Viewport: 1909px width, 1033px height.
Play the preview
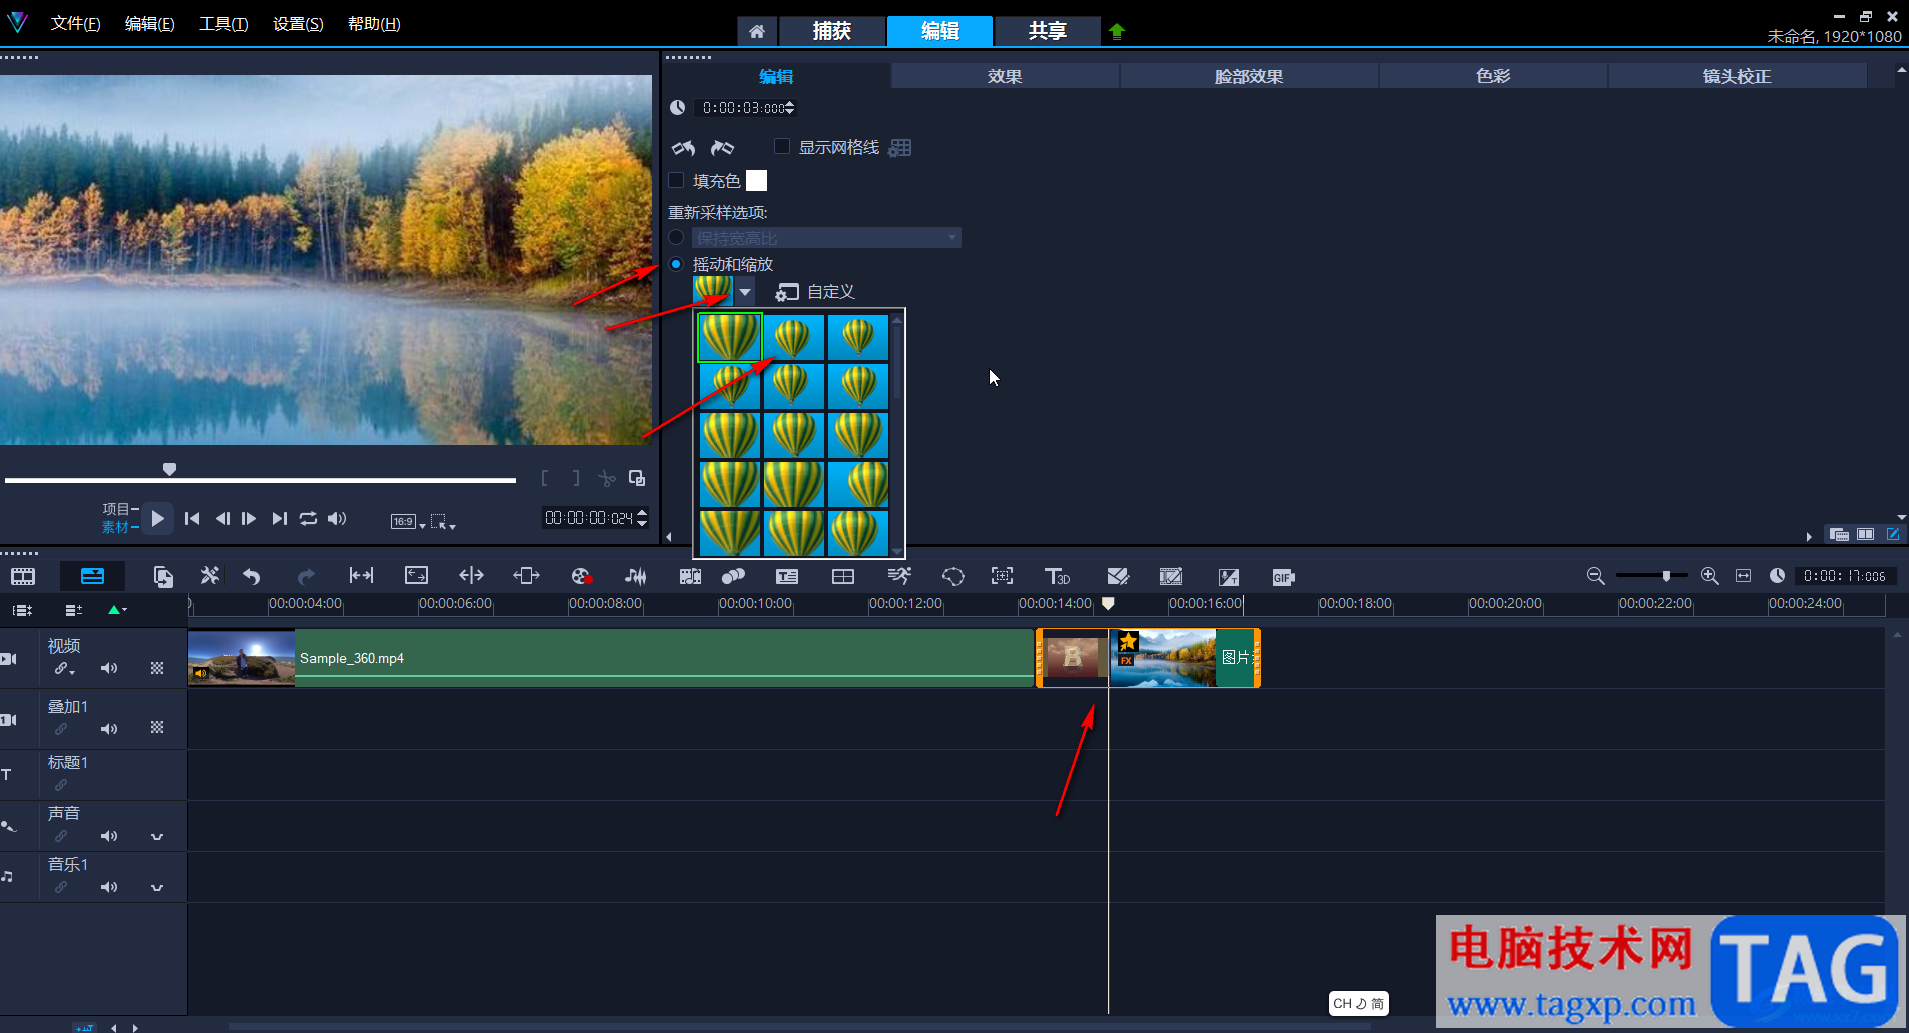pyautogui.click(x=157, y=518)
